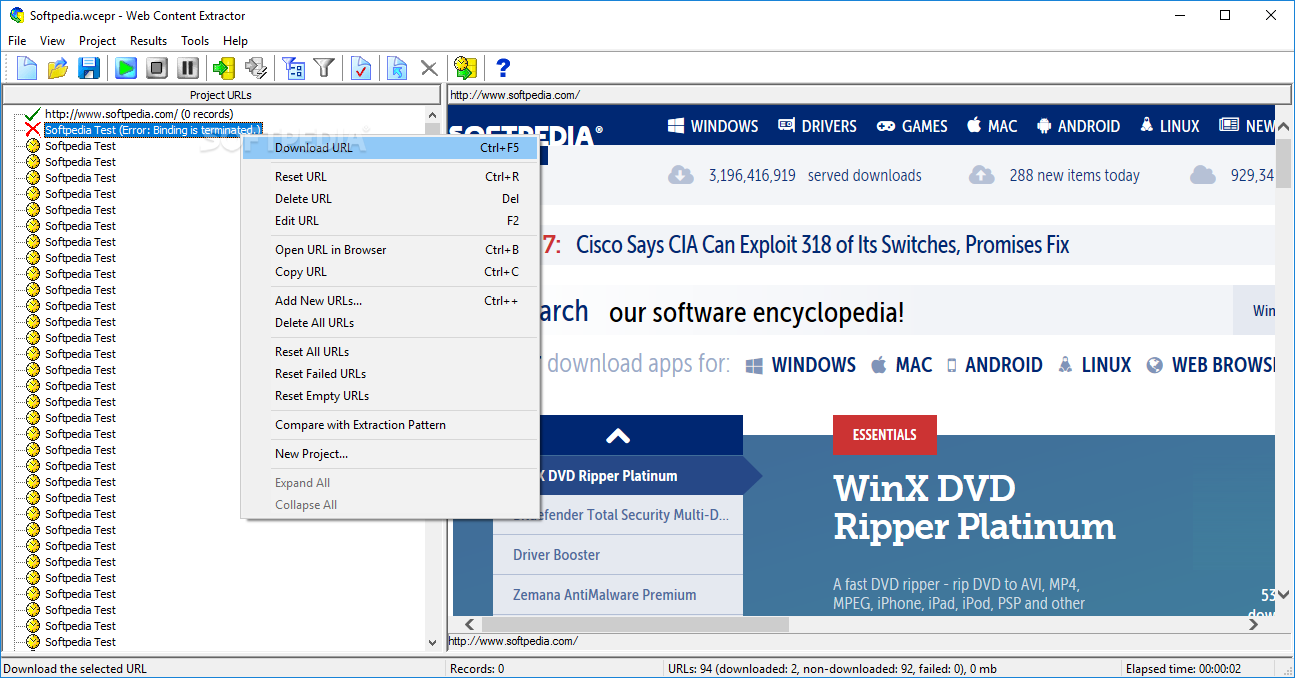Image resolution: width=1295 pixels, height=678 pixels.
Task: Select the Softpedia Test error row
Action: point(153,130)
